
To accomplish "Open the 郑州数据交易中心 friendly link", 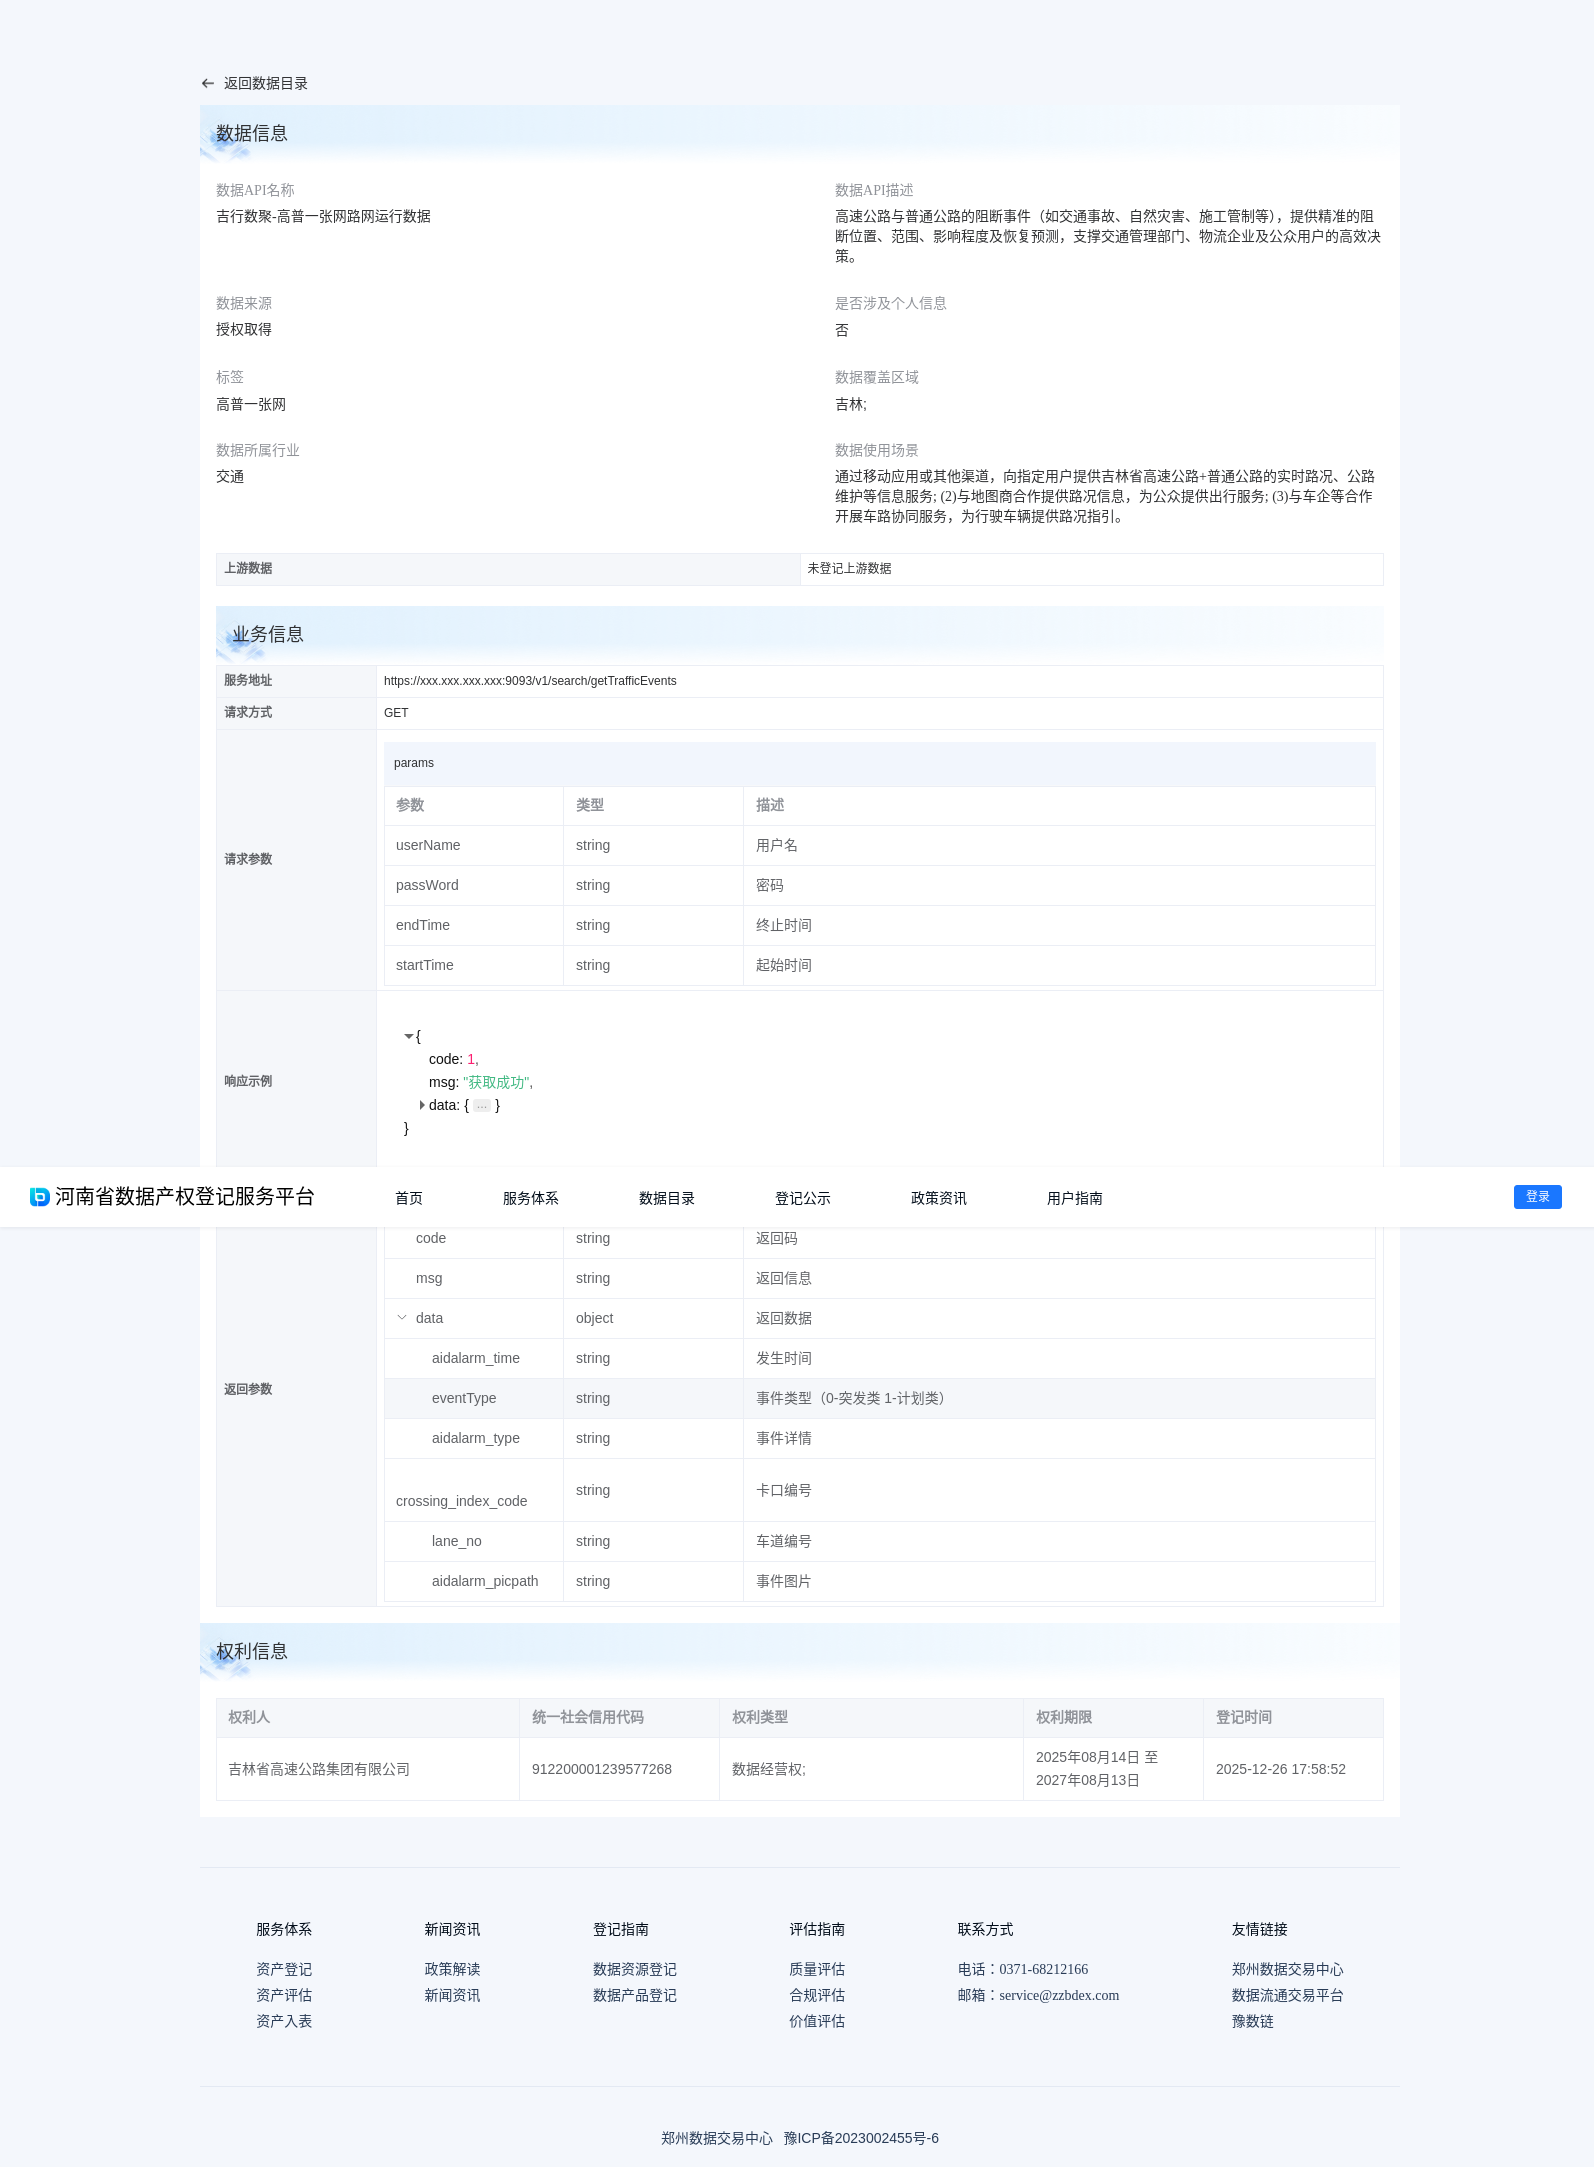I will click(x=1288, y=1969).
